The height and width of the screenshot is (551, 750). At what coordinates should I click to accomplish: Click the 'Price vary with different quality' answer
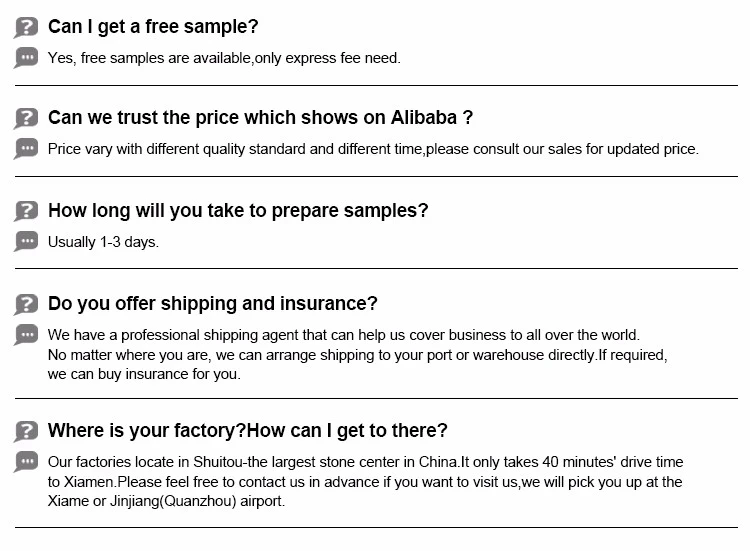(373, 149)
